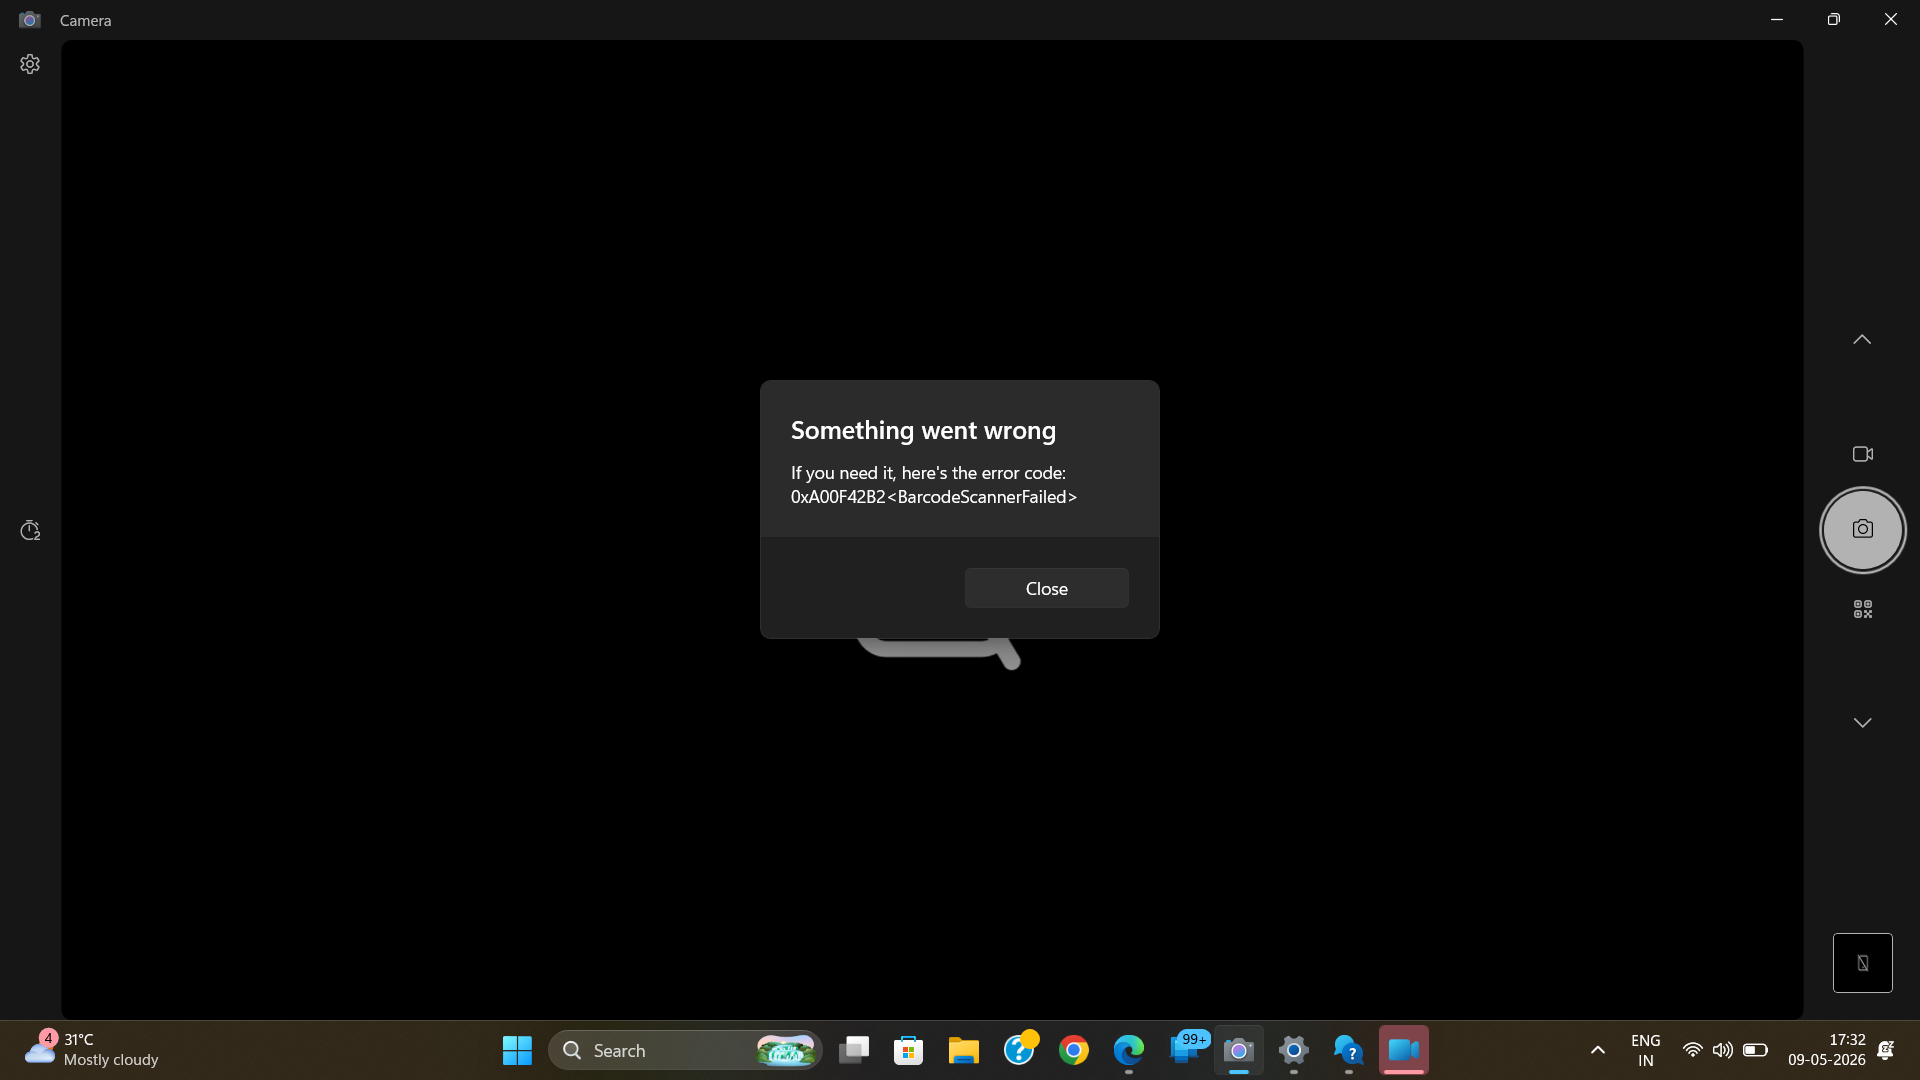1920x1080 pixels.
Task: Take photo with shutter button
Action: click(x=1862, y=529)
